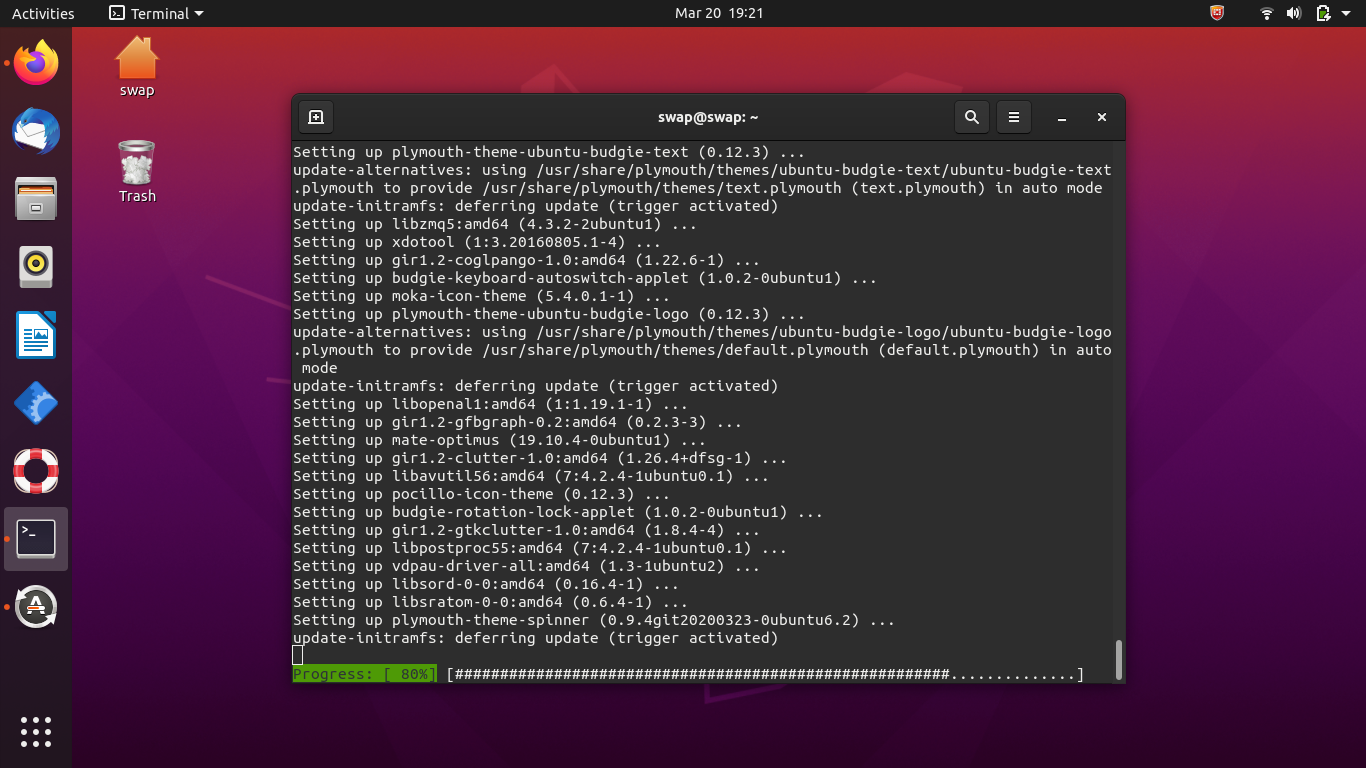Viewport: 1366px width, 768px height.
Task: Click the 'Setting up vdpau-driver-all:amd64' line
Action: [x=527, y=566]
